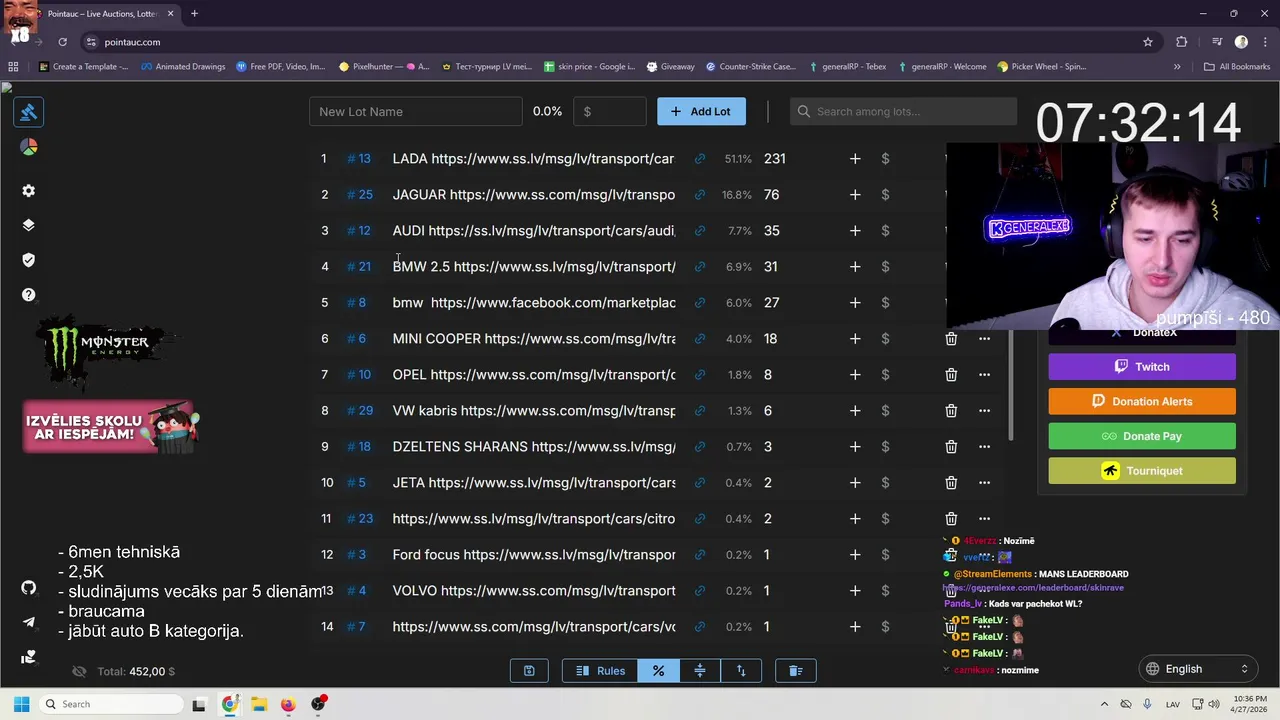
Task: Open link icon on BMW 2.5 row
Action: point(700,267)
